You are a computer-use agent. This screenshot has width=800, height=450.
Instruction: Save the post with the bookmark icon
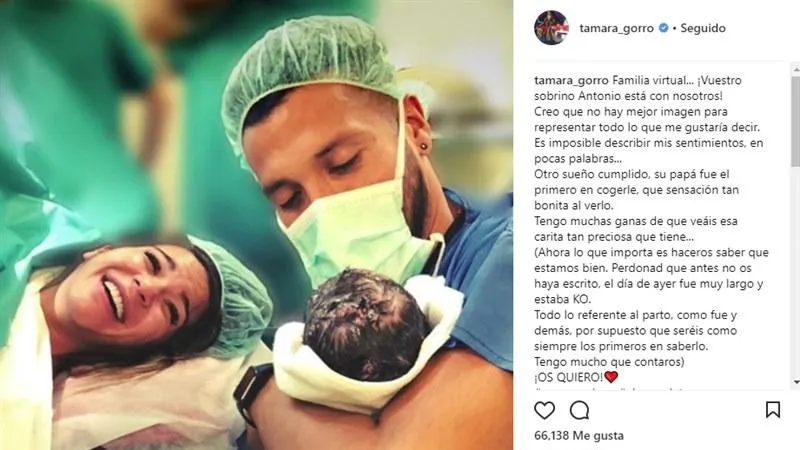[x=773, y=410]
